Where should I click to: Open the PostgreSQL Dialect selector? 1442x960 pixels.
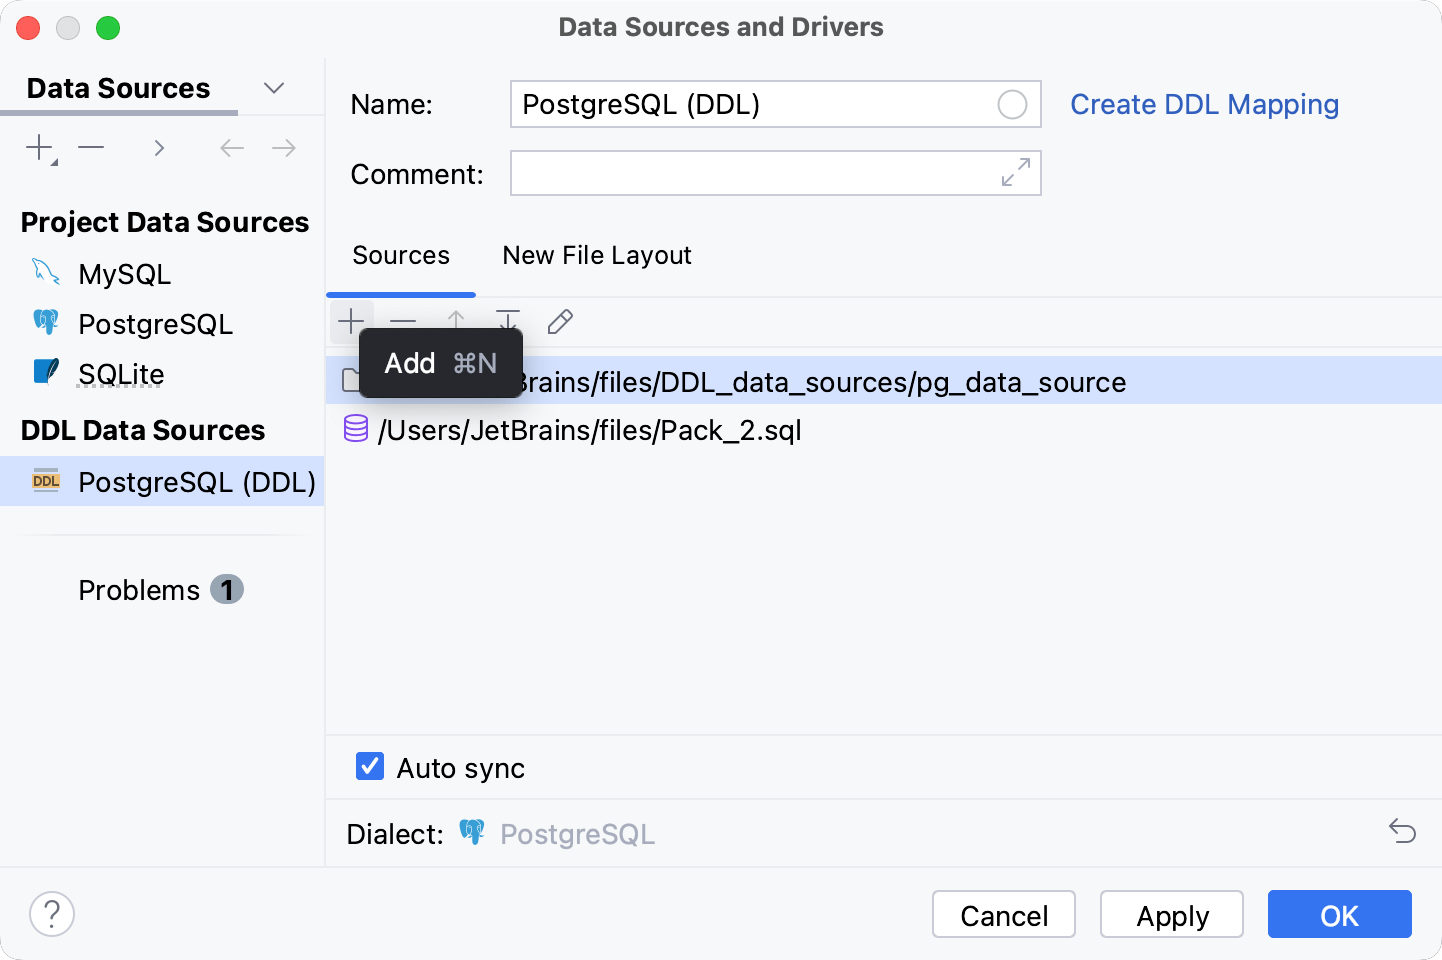tap(577, 833)
